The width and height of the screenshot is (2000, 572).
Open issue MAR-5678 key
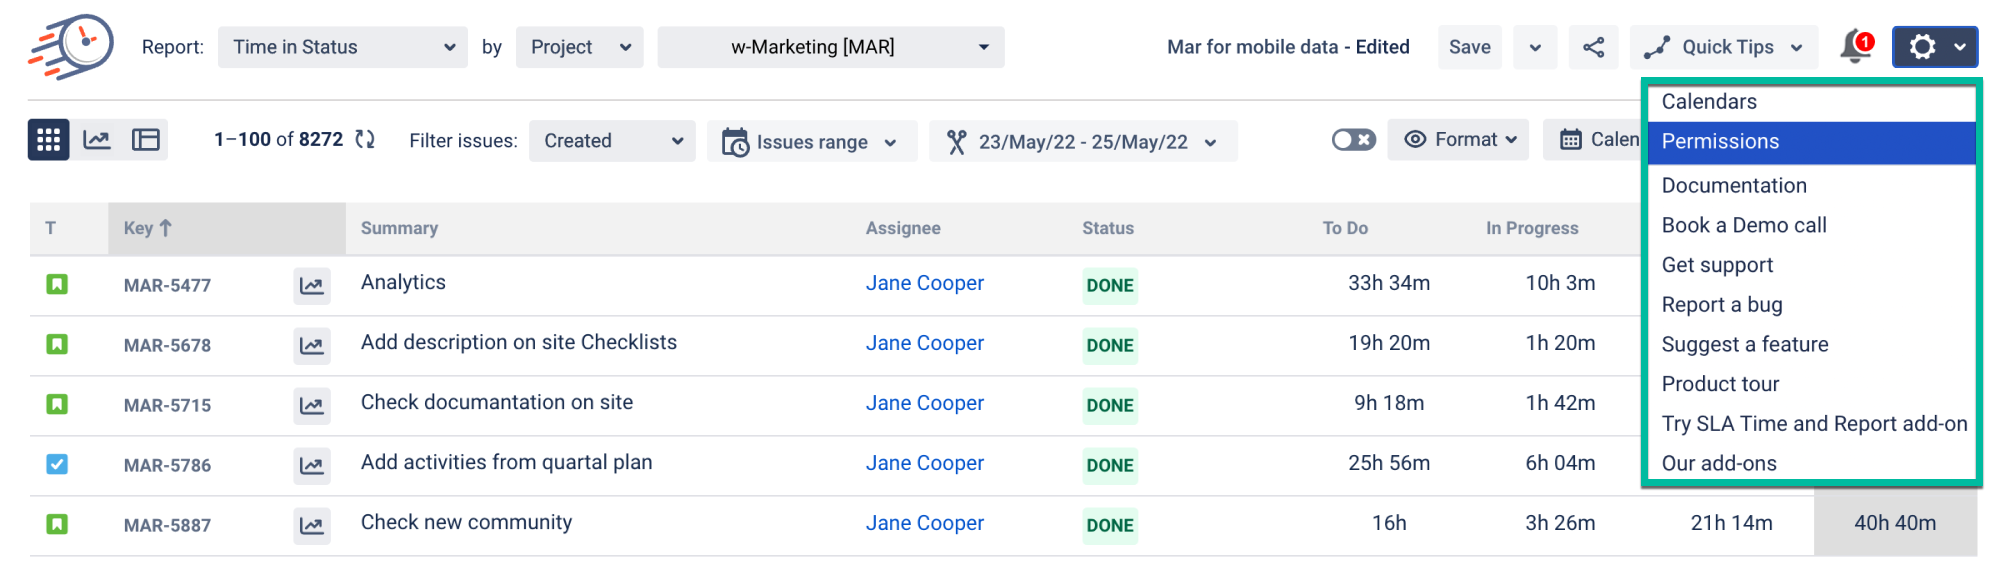click(167, 345)
